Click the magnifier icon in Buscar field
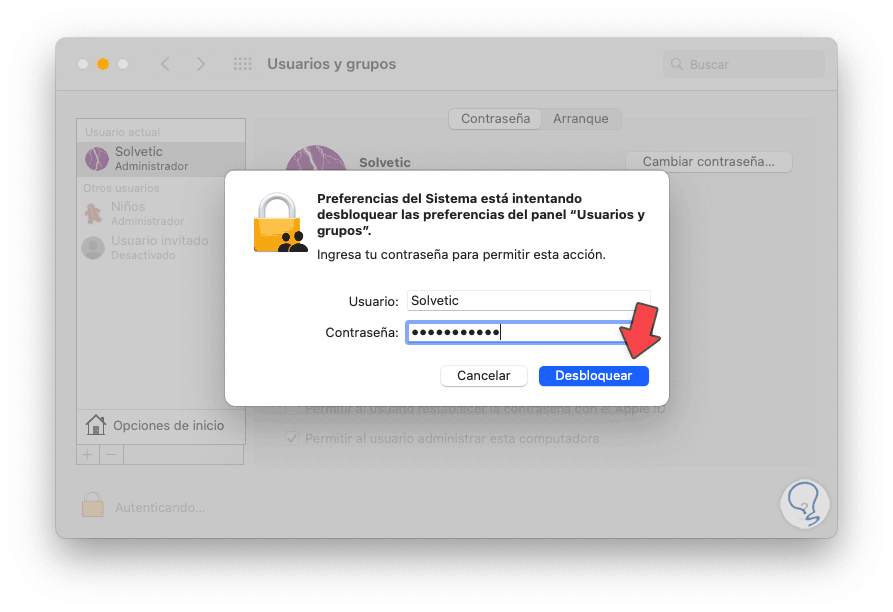Image resolution: width=893 pixels, height=612 pixels. (677, 64)
